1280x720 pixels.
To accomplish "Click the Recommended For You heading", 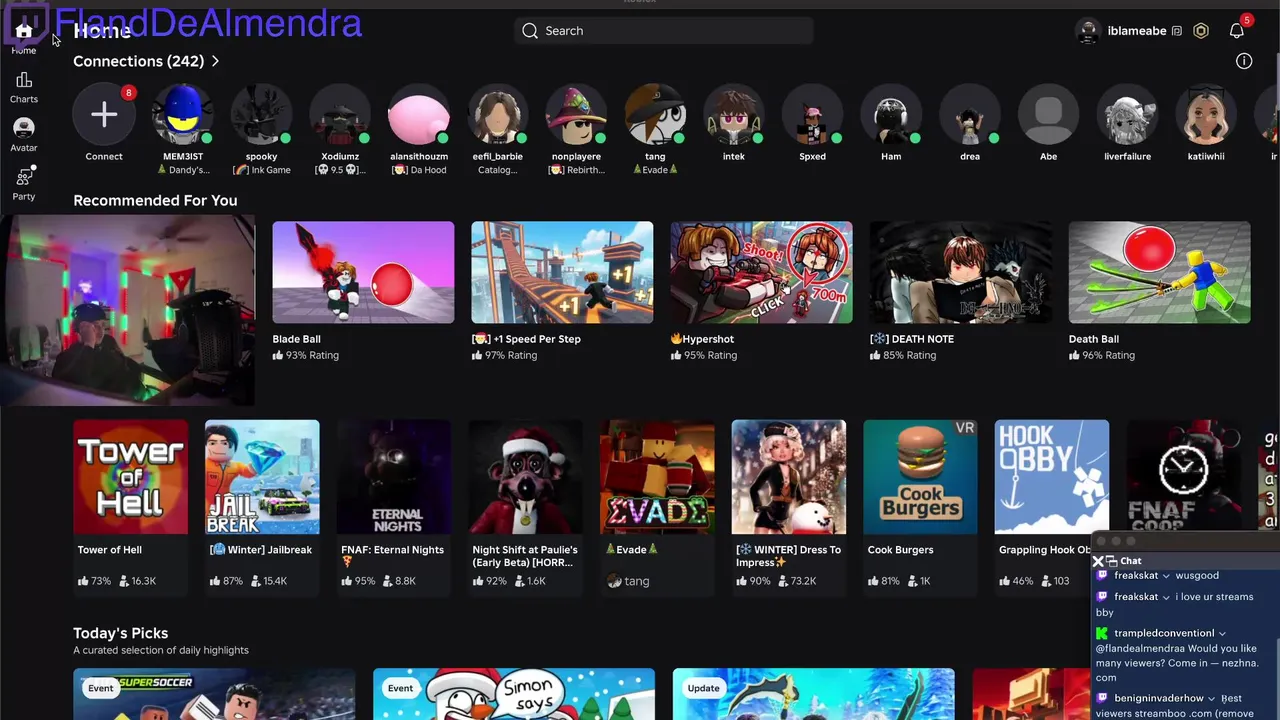I will [155, 200].
